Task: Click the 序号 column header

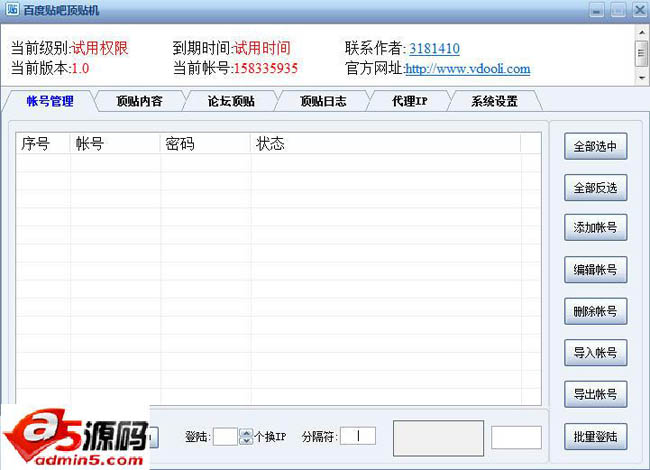Action: click(43, 144)
